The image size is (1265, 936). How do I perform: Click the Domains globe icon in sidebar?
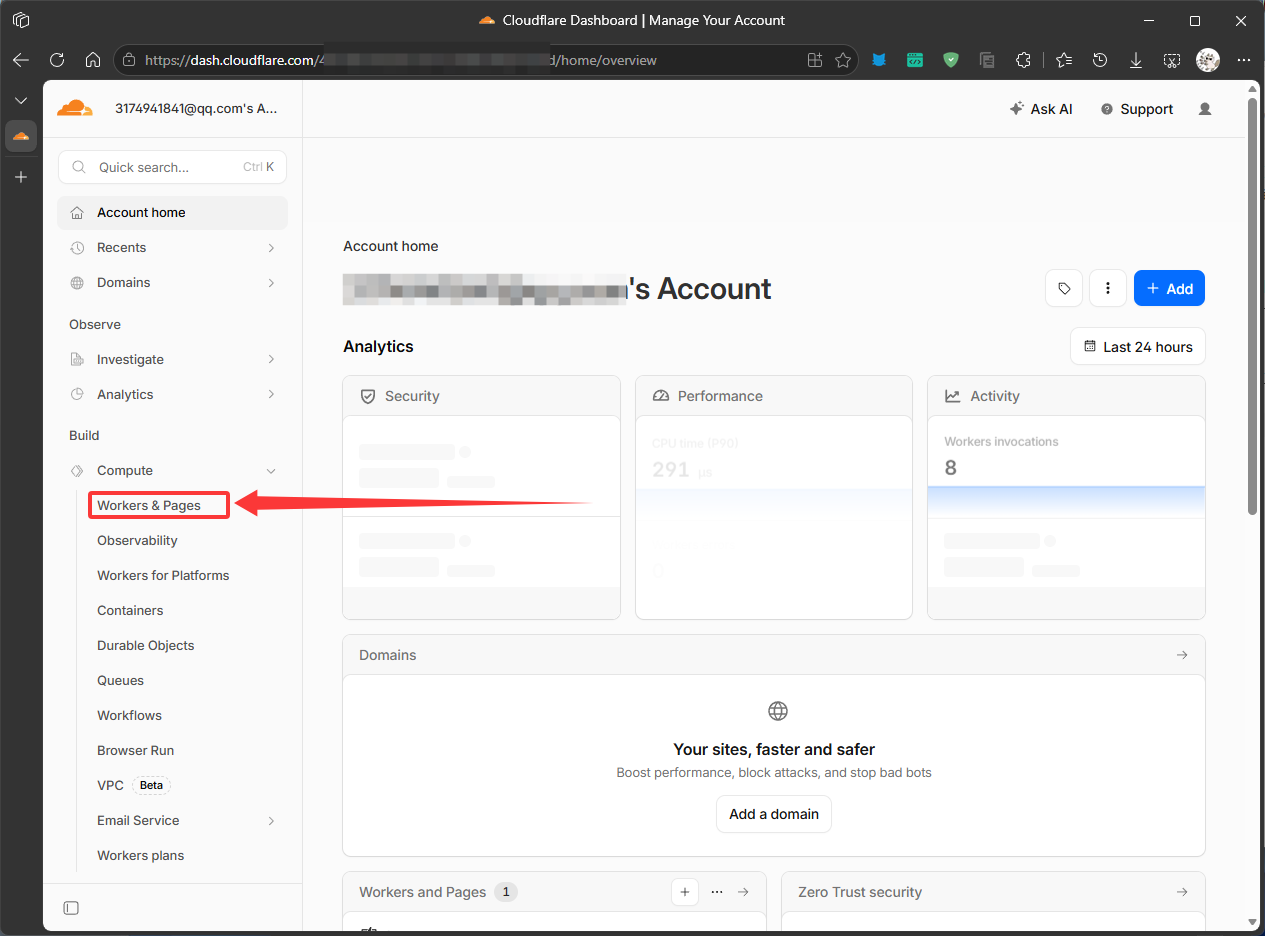pos(77,283)
